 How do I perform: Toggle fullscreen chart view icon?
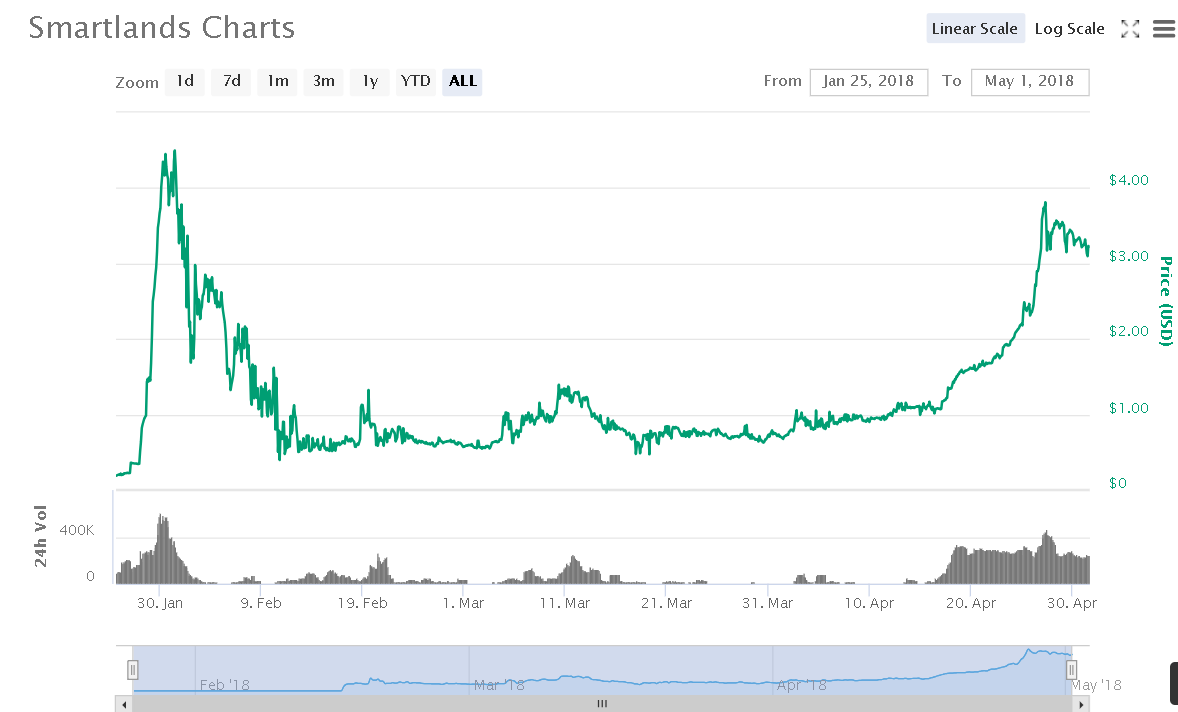coord(1130,29)
